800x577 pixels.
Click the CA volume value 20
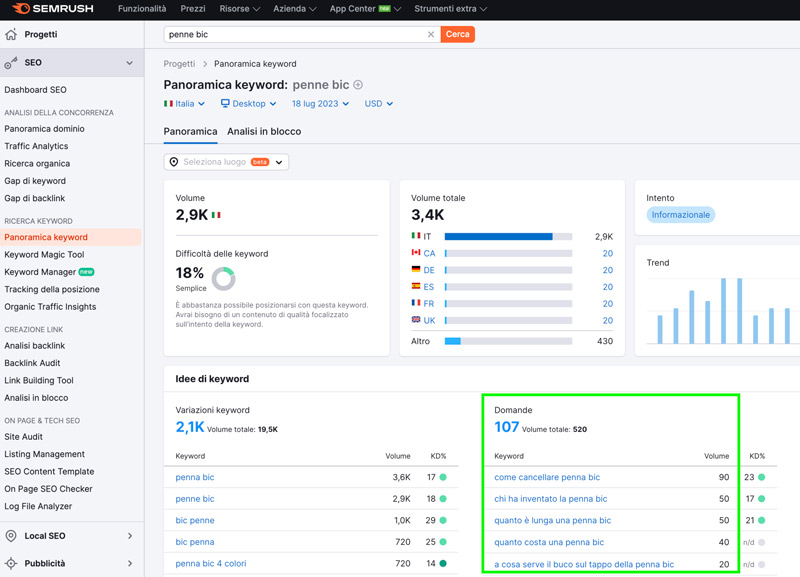coord(608,253)
